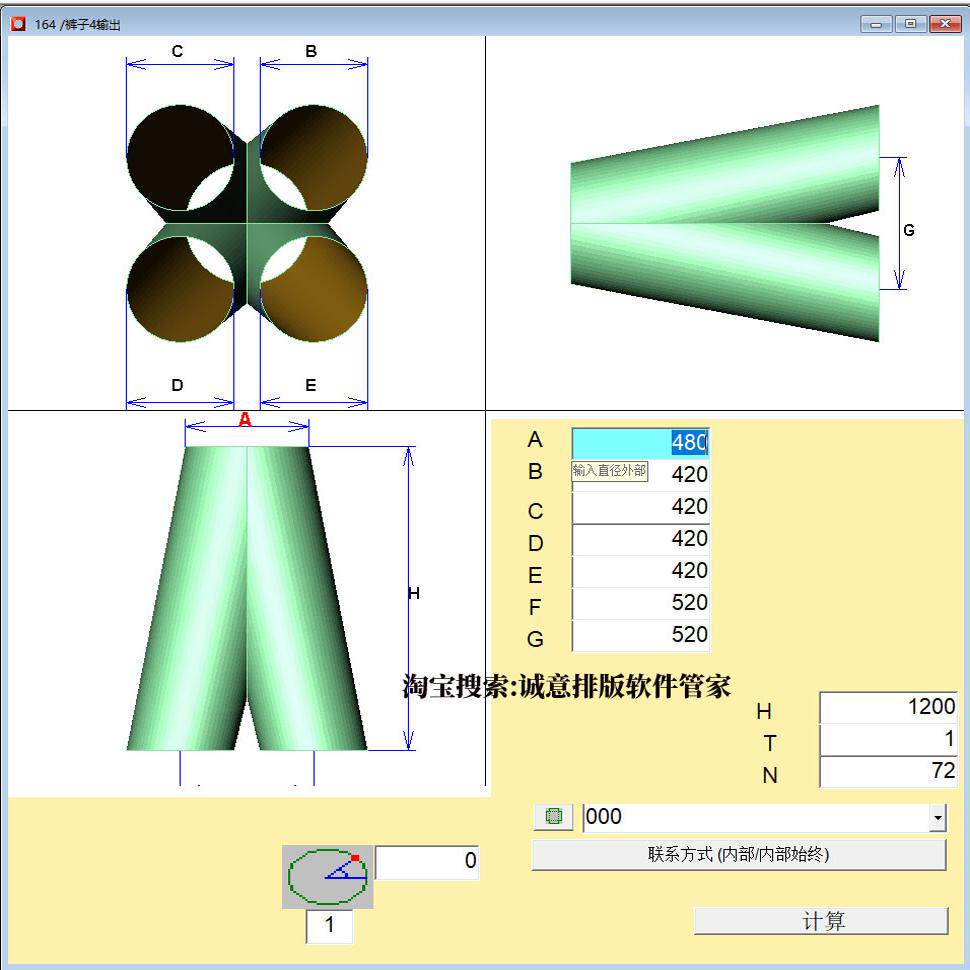Maximize the 164 window
Screen dimensions: 970x970
910,24
